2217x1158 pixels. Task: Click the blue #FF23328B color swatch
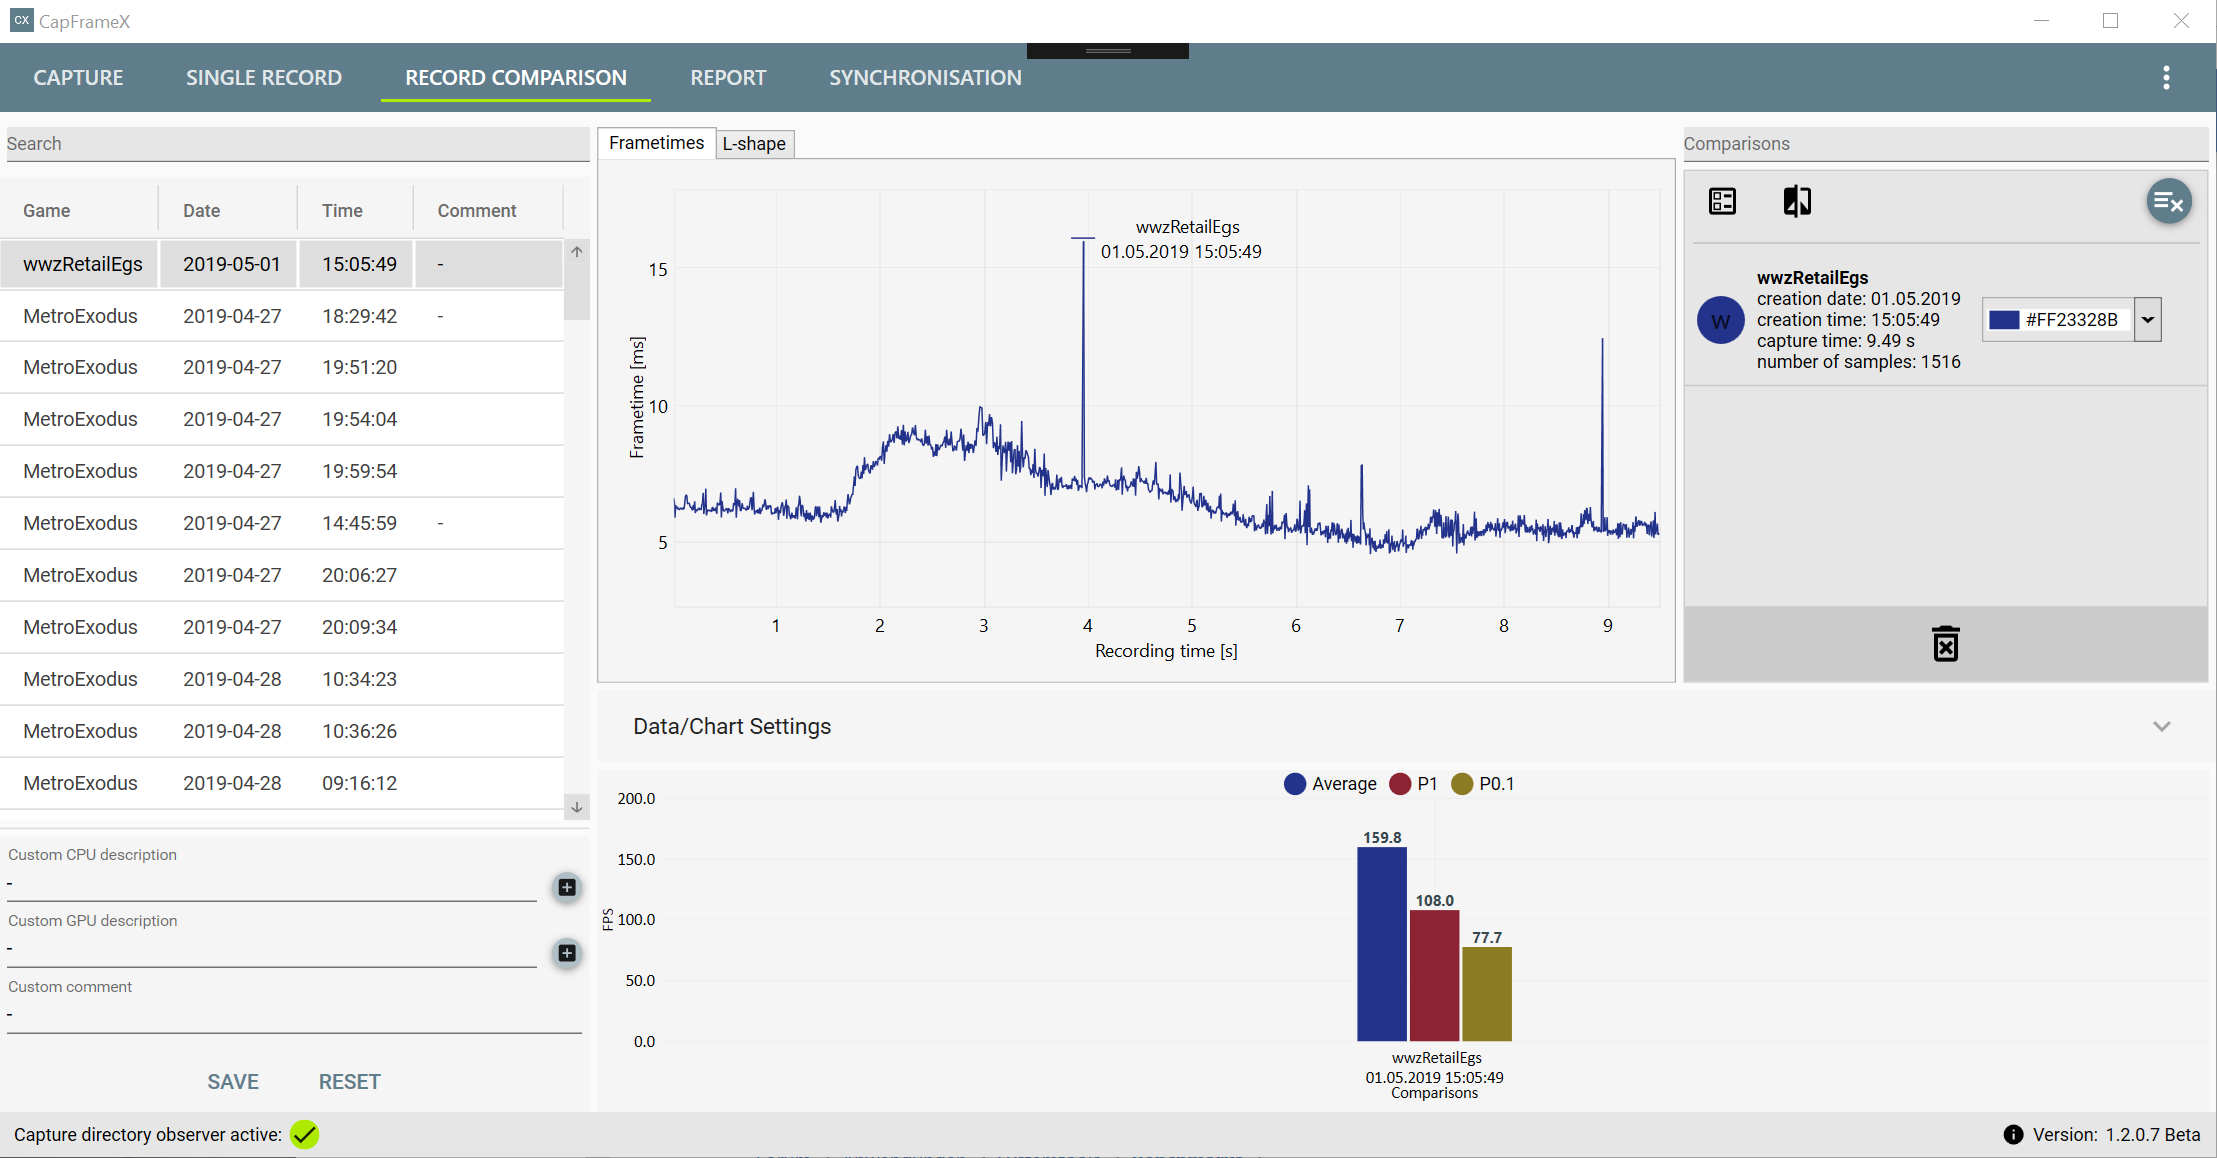coord(2004,320)
